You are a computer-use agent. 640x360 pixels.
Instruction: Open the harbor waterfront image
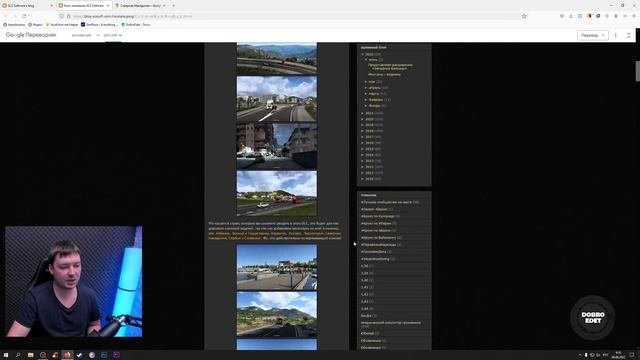[277, 267]
